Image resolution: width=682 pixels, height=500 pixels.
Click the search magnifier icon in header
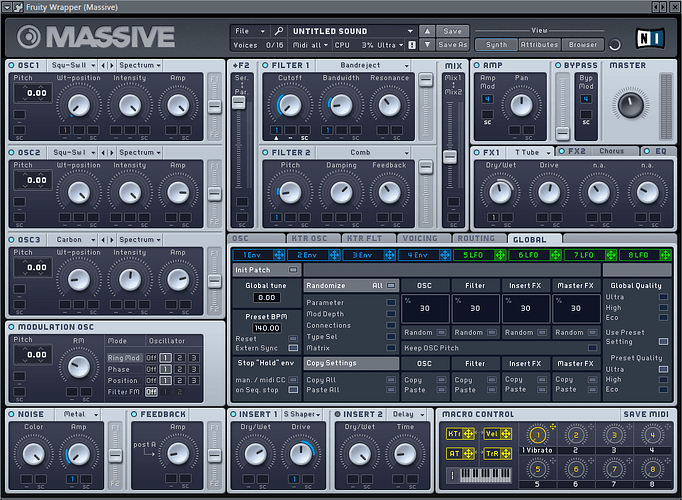coord(278,31)
